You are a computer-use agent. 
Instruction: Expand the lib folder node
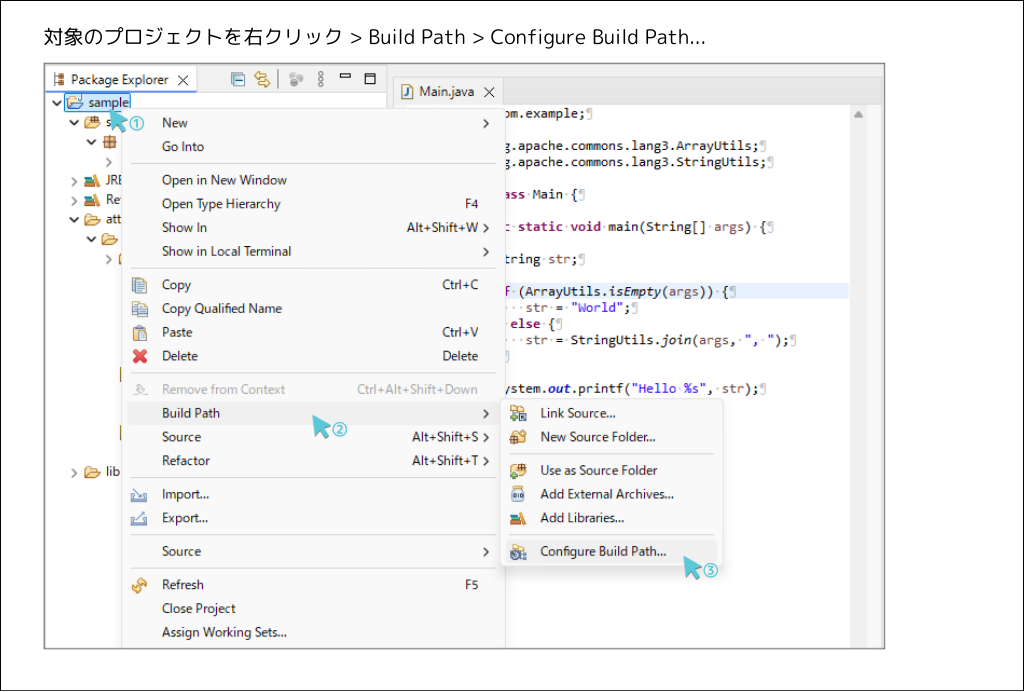(x=74, y=473)
